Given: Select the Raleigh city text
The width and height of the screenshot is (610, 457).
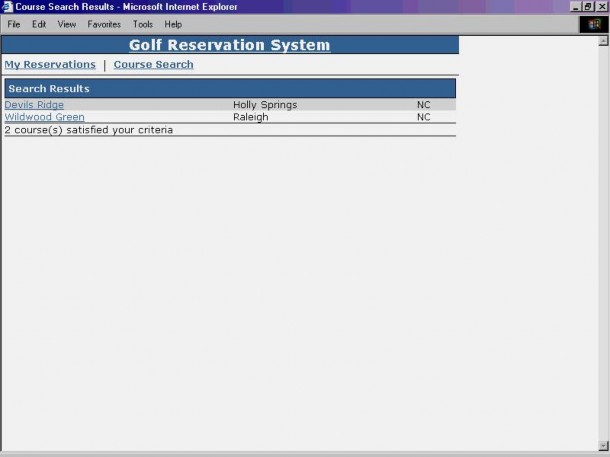Looking at the screenshot, I should tap(251, 117).
